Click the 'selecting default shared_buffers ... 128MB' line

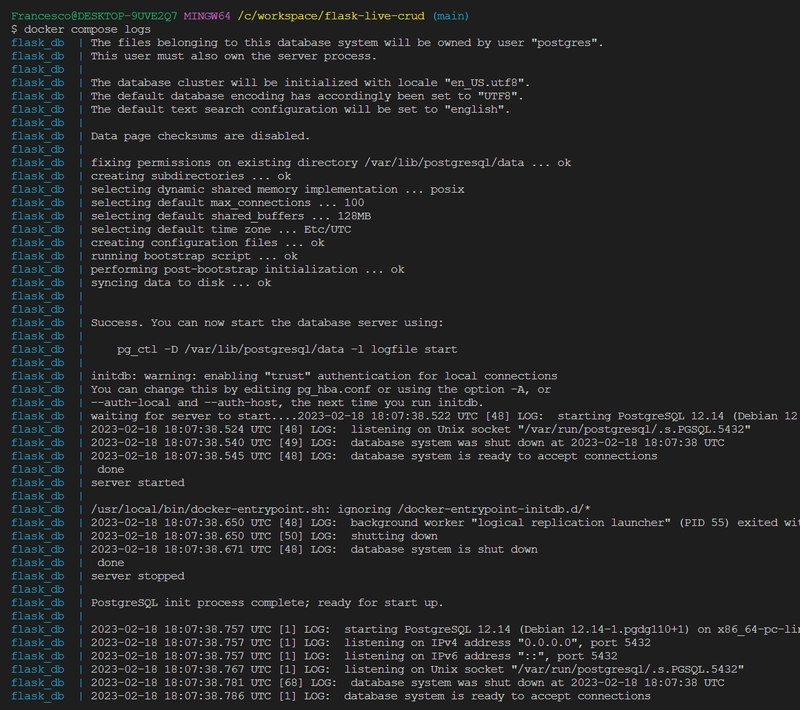tap(231, 216)
